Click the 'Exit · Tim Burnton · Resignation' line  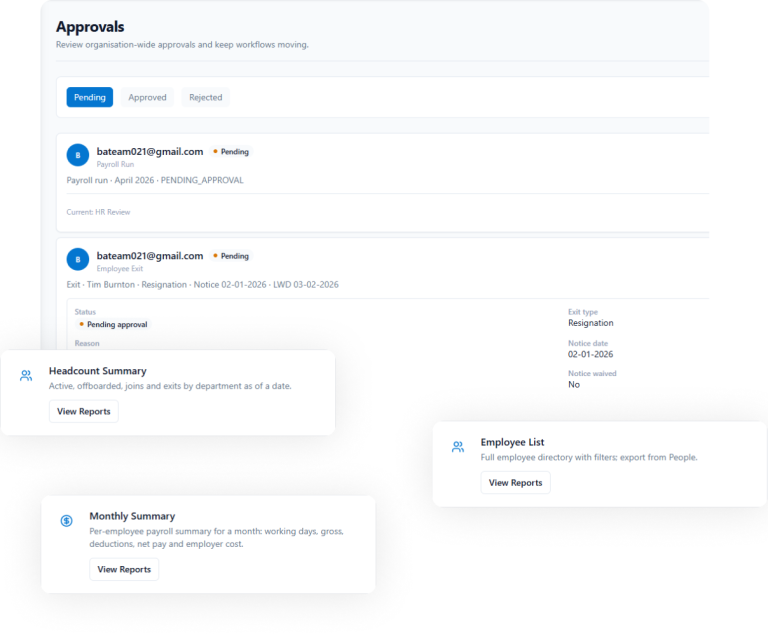click(202, 285)
